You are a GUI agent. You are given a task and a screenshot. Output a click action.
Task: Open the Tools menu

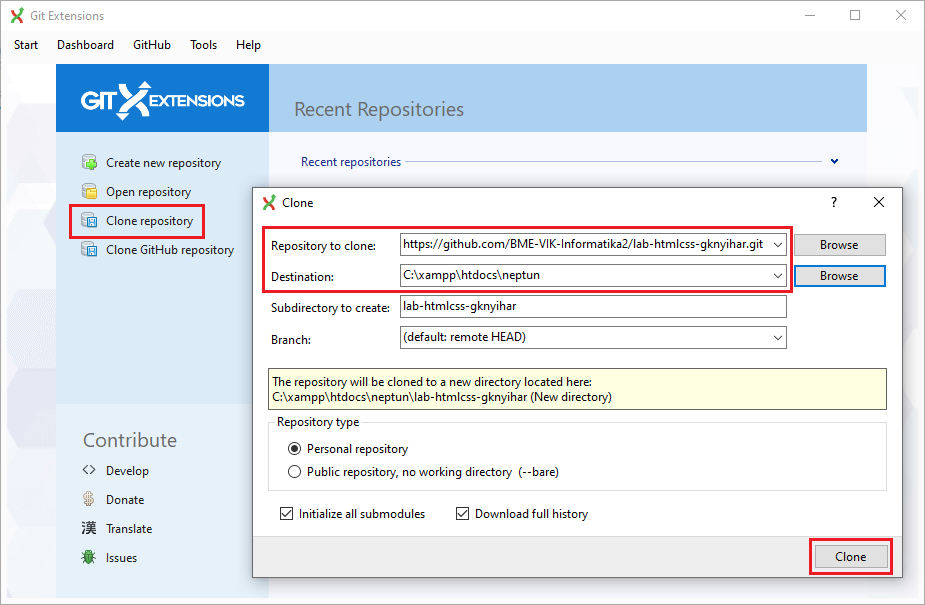[x=203, y=45]
